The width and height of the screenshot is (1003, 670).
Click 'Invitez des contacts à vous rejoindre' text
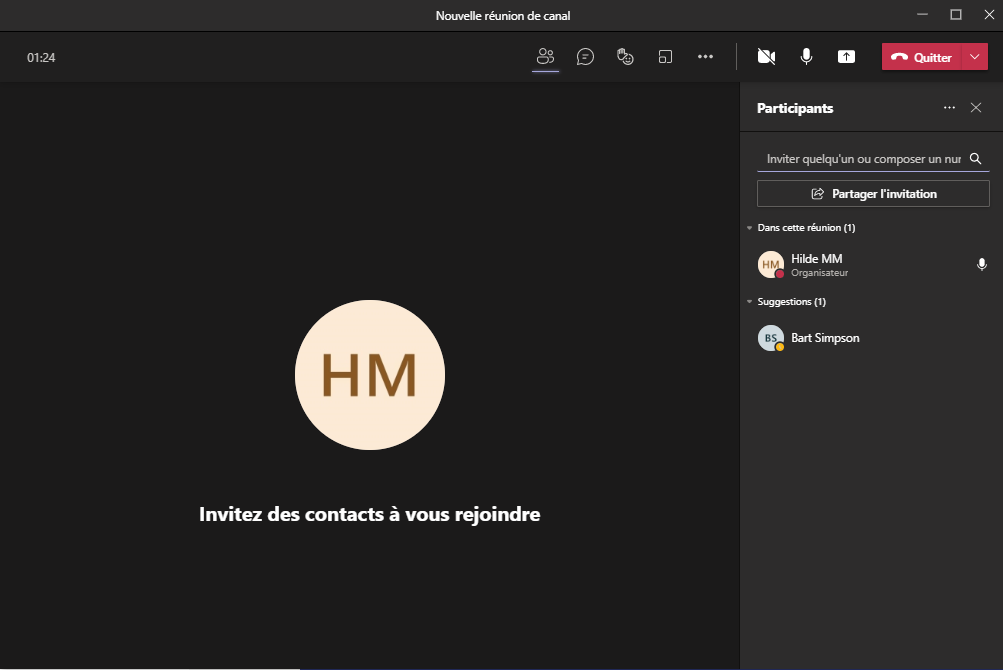[x=370, y=514]
